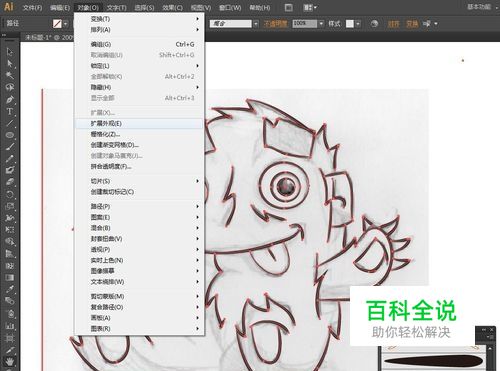The height and width of the screenshot is (371, 500).
Task: Choose 创建裁切标记(C) menu entry
Action: [139, 192]
